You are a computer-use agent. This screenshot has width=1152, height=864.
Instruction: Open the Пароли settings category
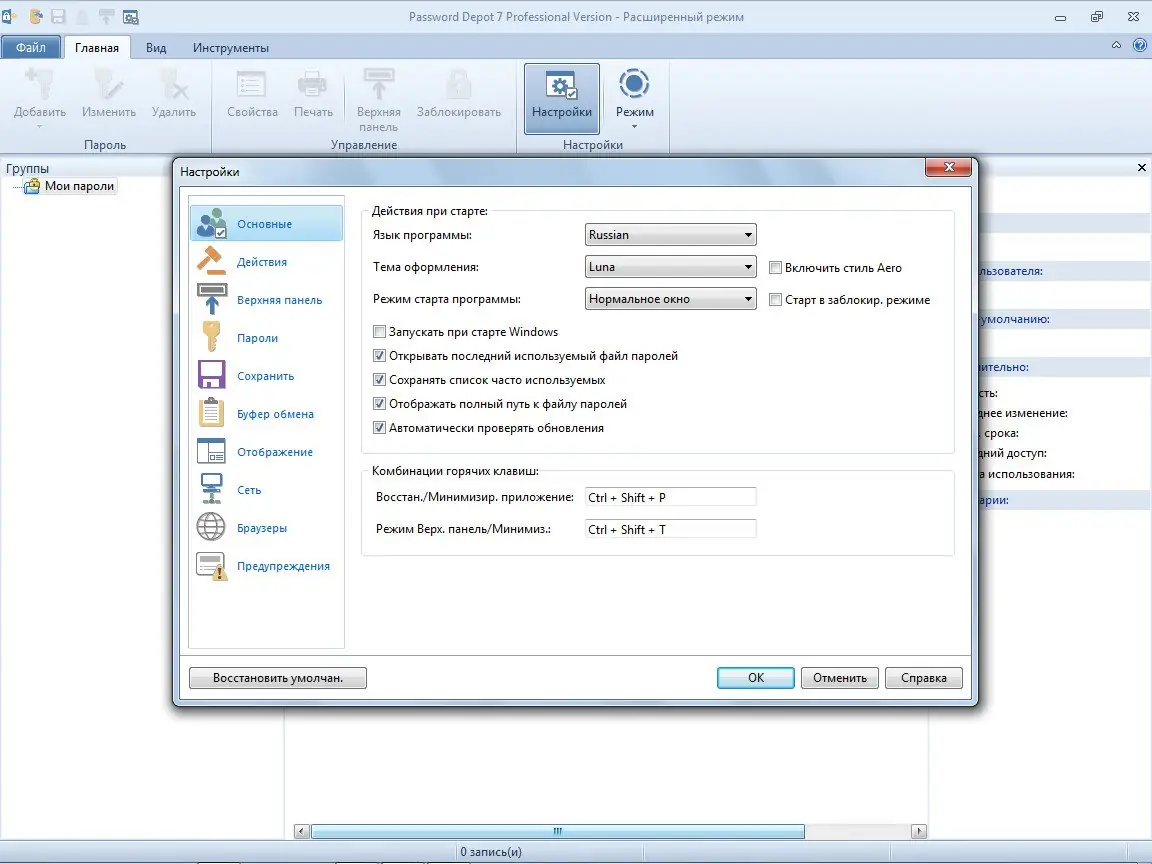267,338
